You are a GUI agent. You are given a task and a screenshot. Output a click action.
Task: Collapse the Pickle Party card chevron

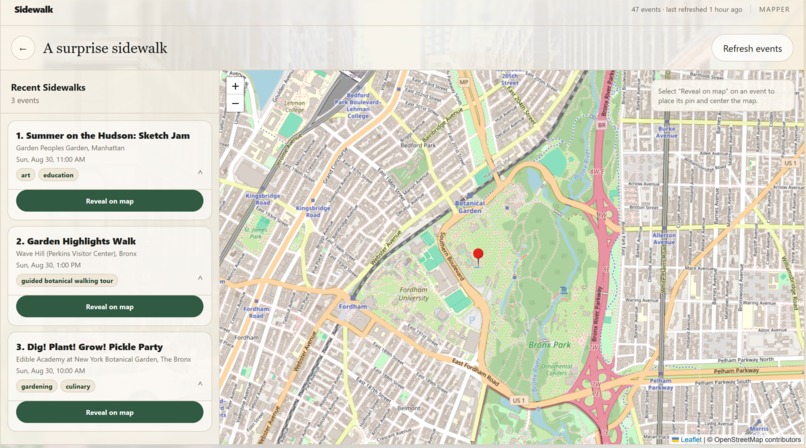[x=200, y=384]
